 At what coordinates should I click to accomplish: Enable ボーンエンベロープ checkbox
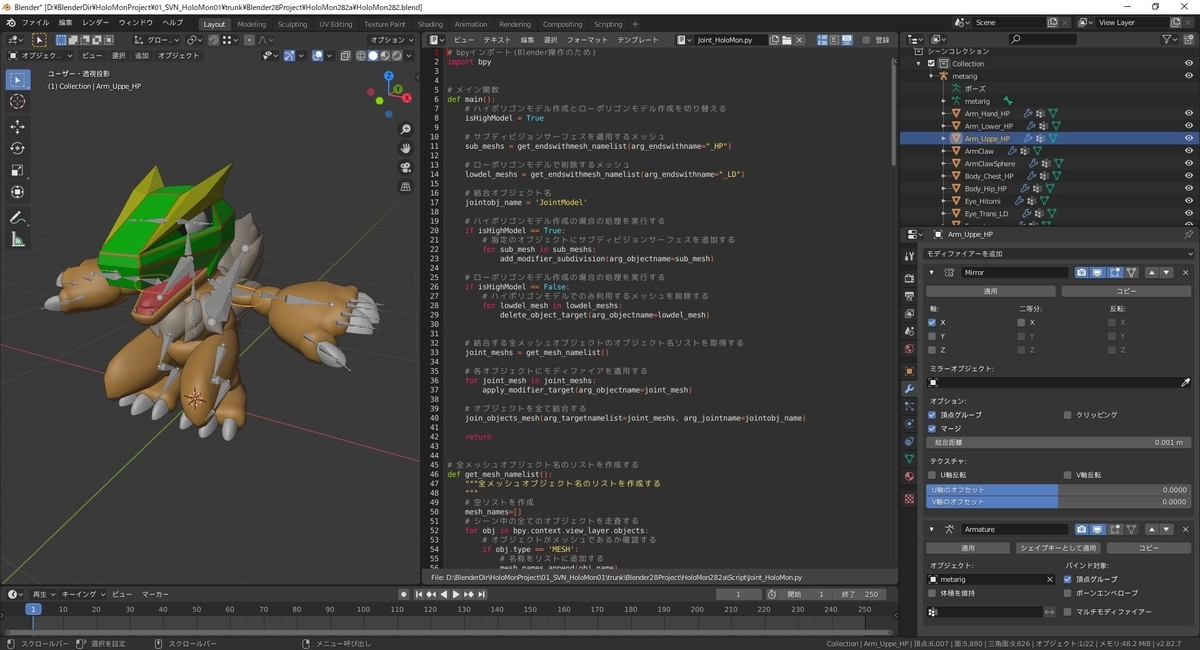coord(1067,593)
